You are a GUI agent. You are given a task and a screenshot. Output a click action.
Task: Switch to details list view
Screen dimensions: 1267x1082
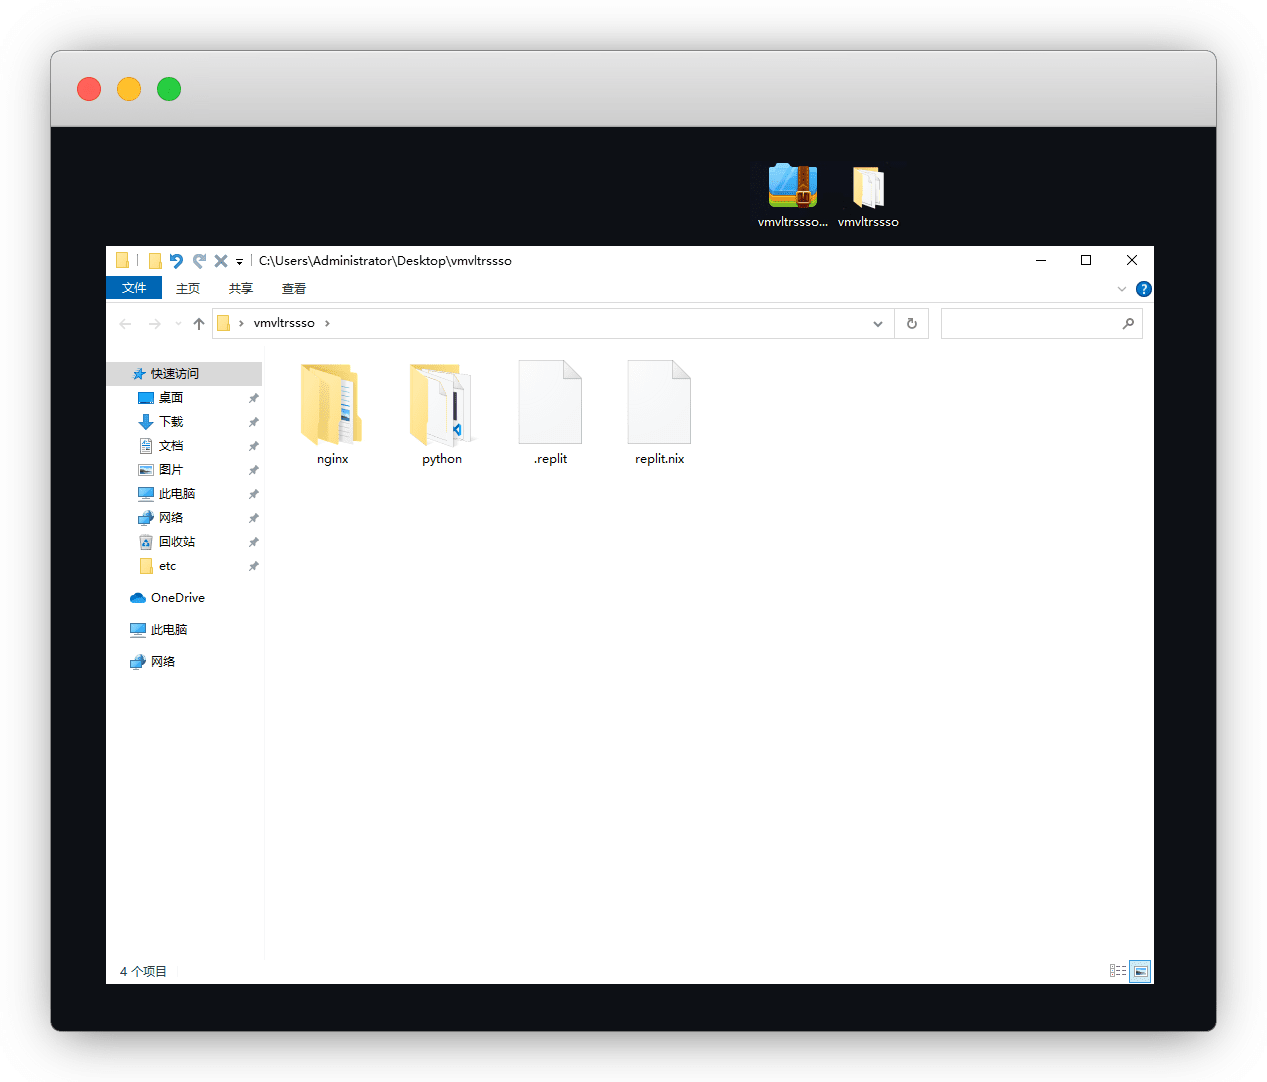coord(1118,971)
